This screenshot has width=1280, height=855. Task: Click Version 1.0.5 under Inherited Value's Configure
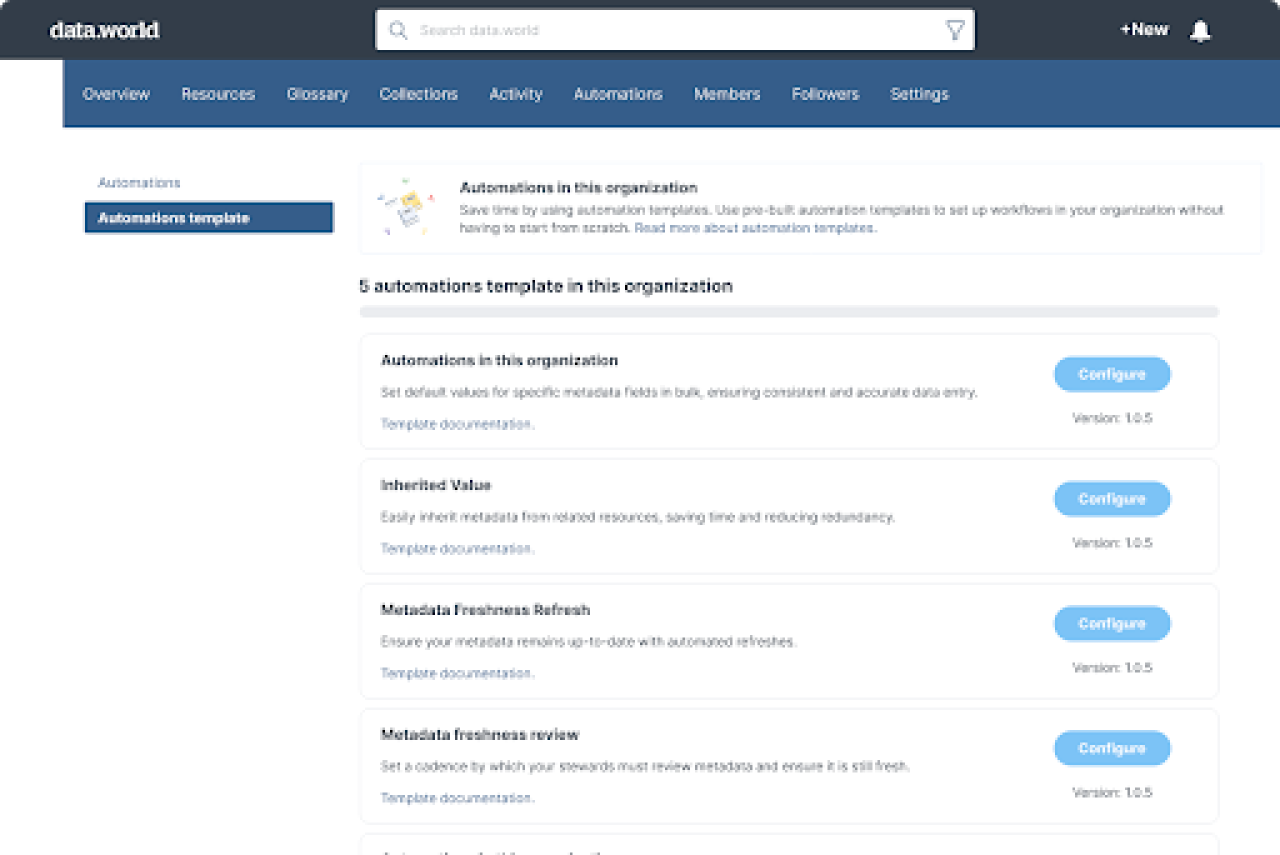(x=1112, y=543)
